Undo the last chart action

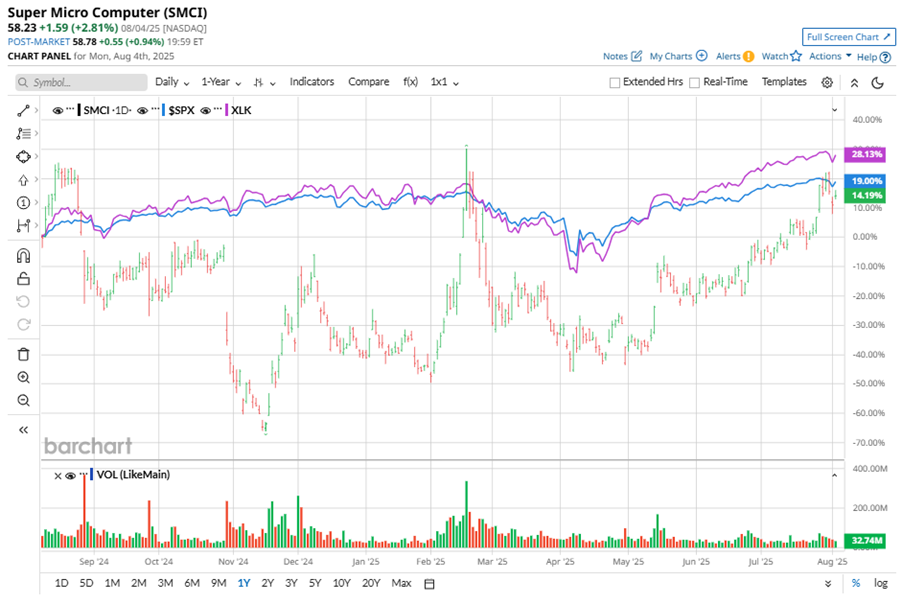point(23,302)
